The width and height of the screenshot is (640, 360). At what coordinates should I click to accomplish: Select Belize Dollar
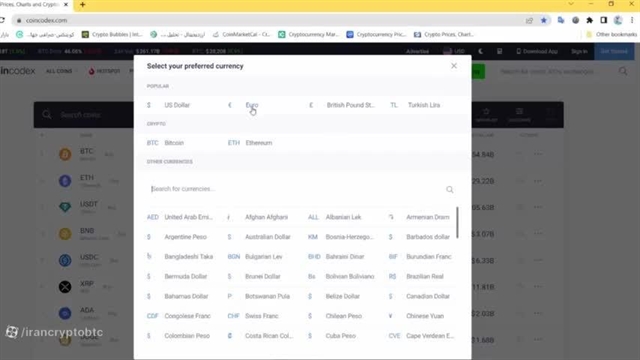(x=342, y=296)
